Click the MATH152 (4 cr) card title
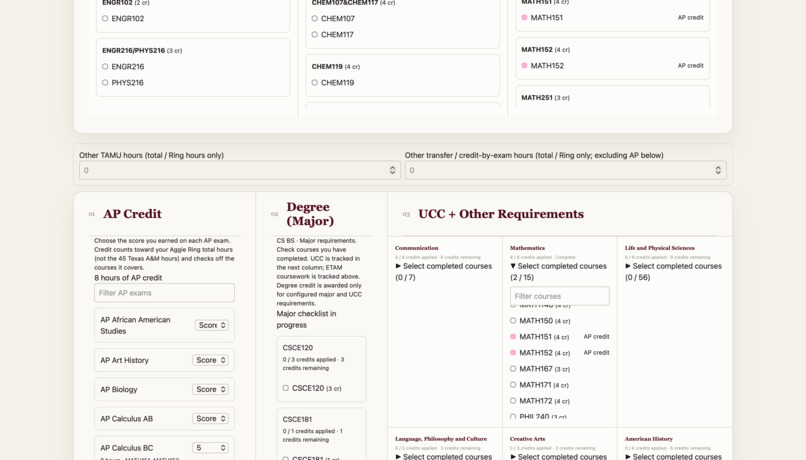 [x=545, y=50]
